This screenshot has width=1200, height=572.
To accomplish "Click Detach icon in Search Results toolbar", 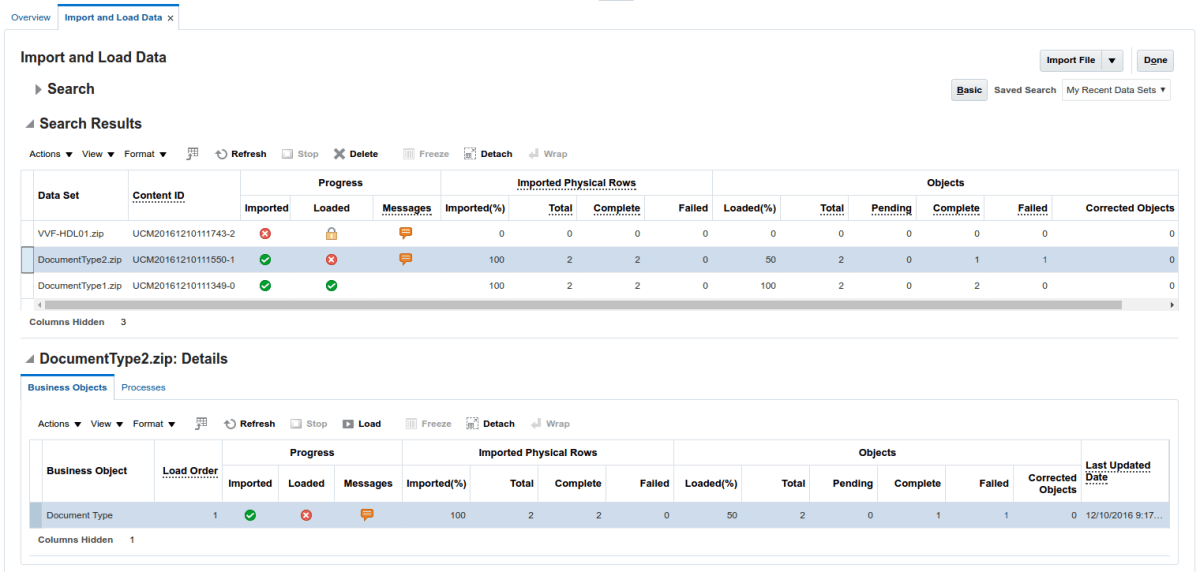I will point(470,154).
